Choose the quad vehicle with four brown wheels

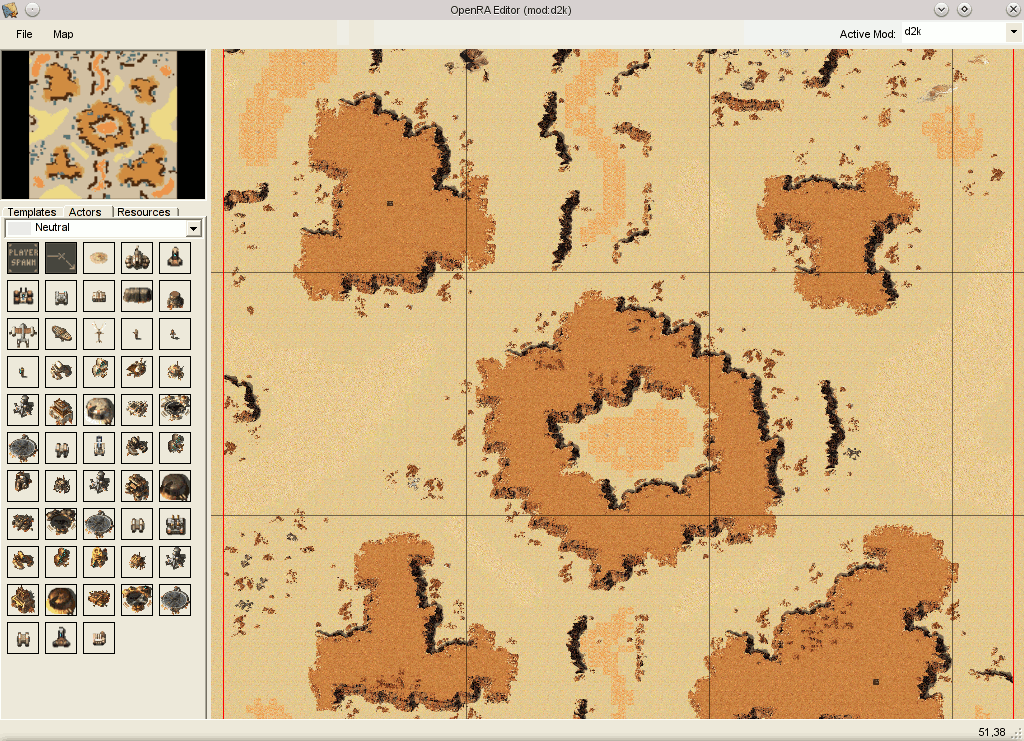pos(23,296)
